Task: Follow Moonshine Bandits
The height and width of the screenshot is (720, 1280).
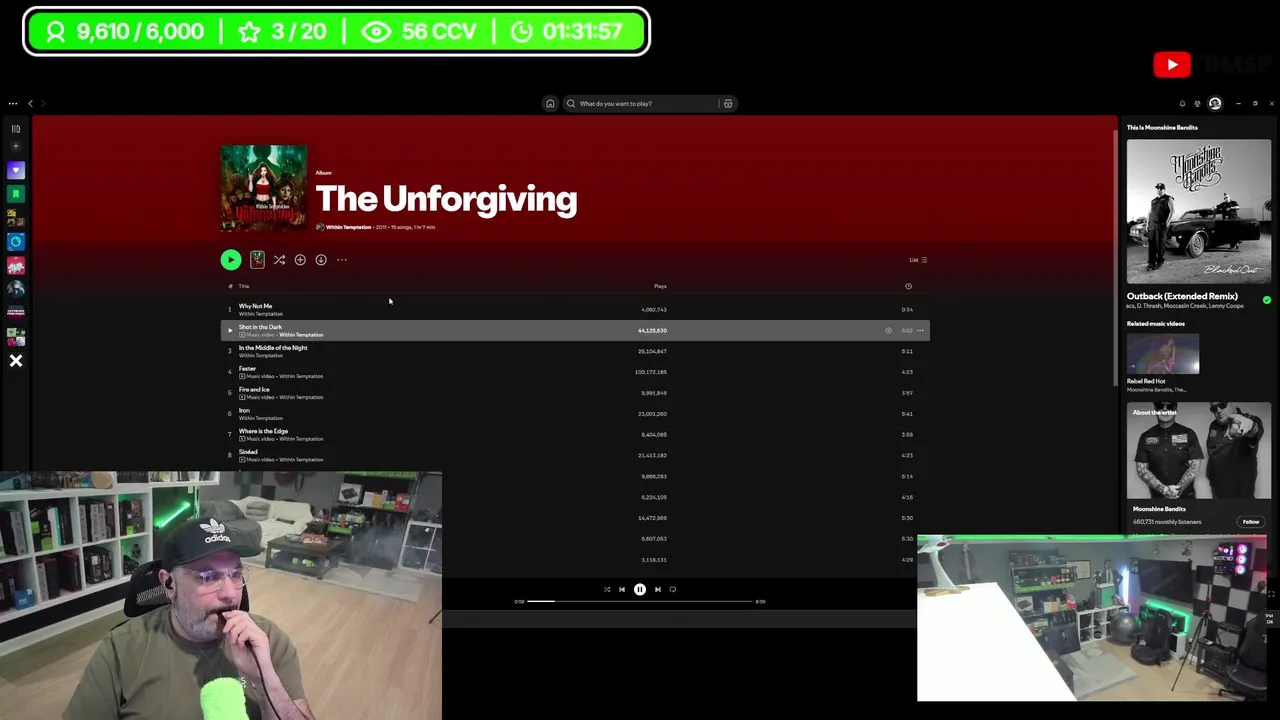Action: tap(1251, 522)
